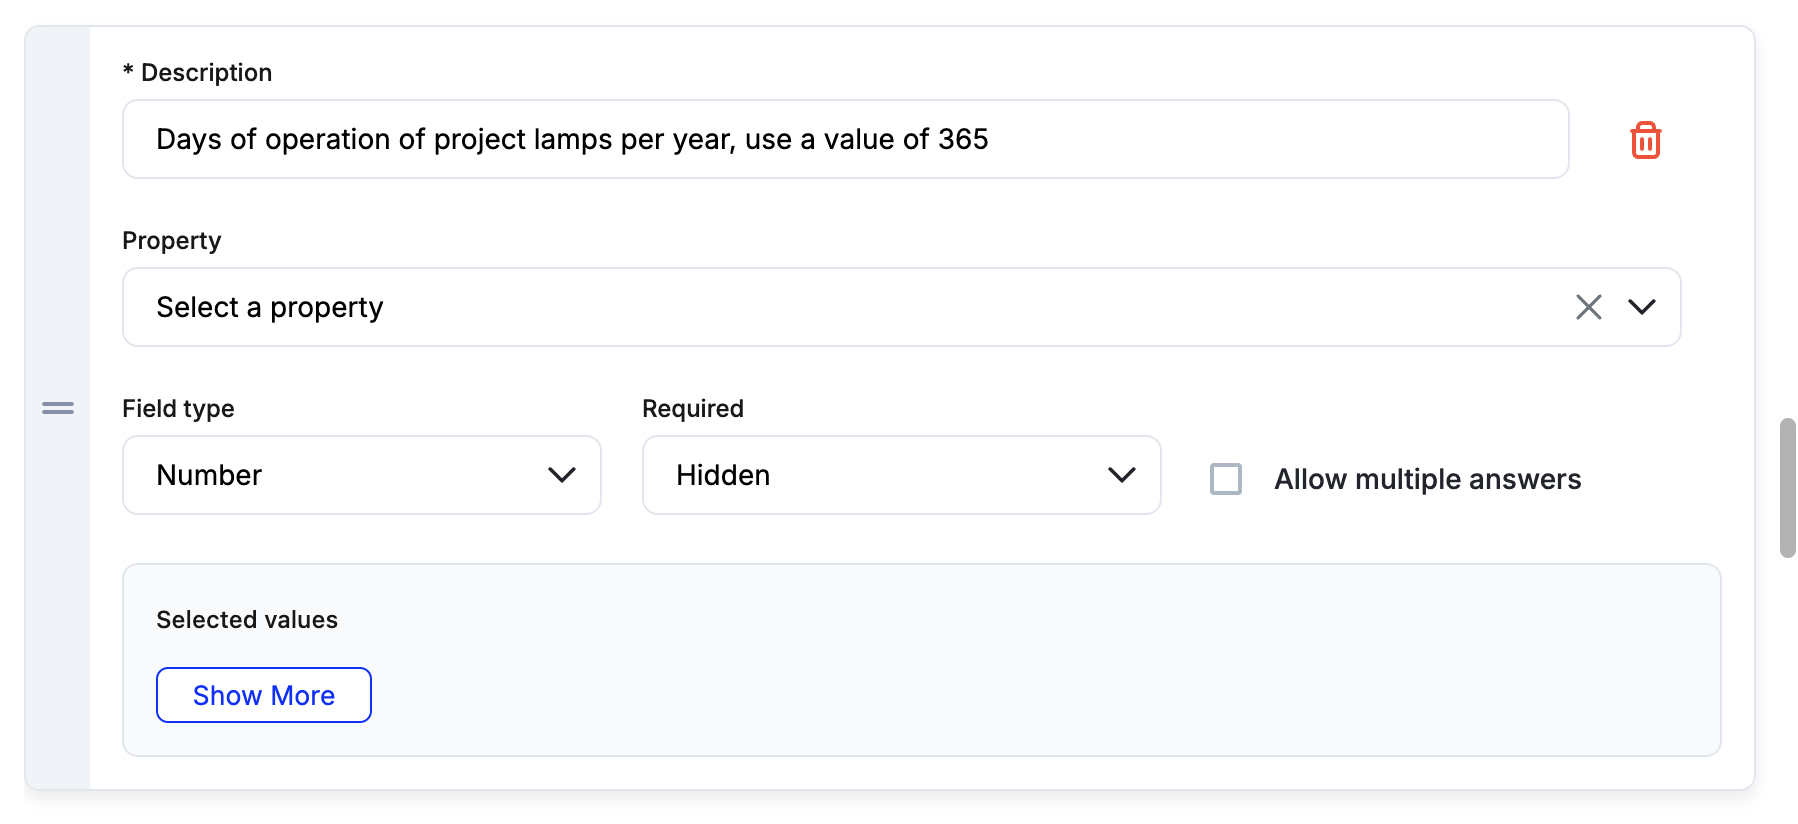Enable the Allow multiple answers checkbox
Screen dimensions: 1798x824
coord(1226,479)
